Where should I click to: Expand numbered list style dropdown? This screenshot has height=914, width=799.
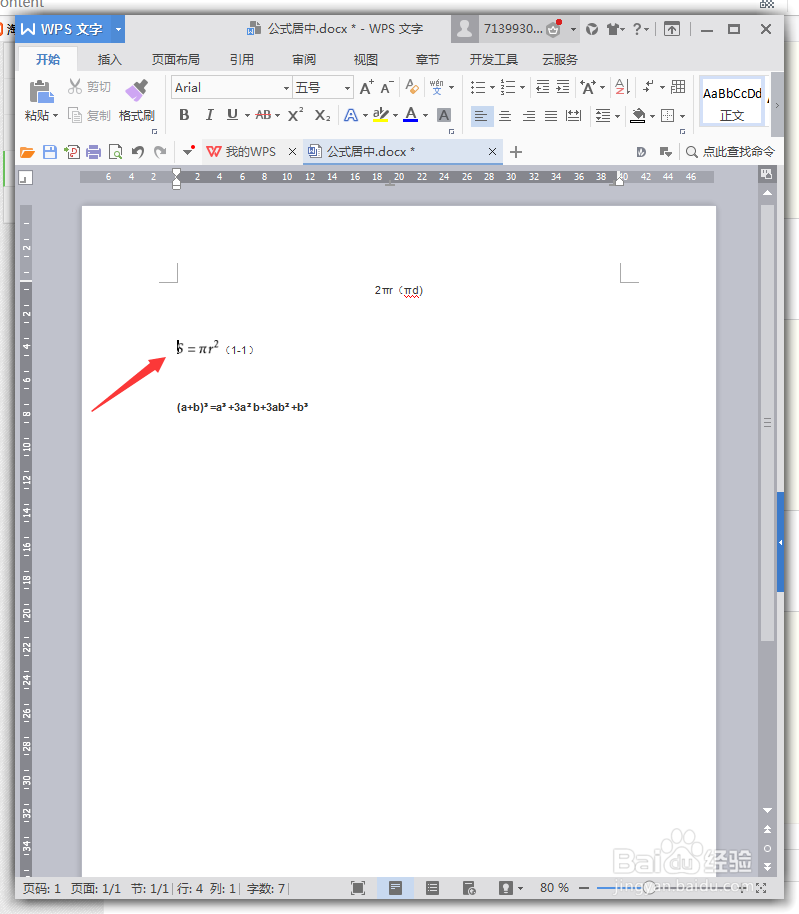click(x=522, y=87)
